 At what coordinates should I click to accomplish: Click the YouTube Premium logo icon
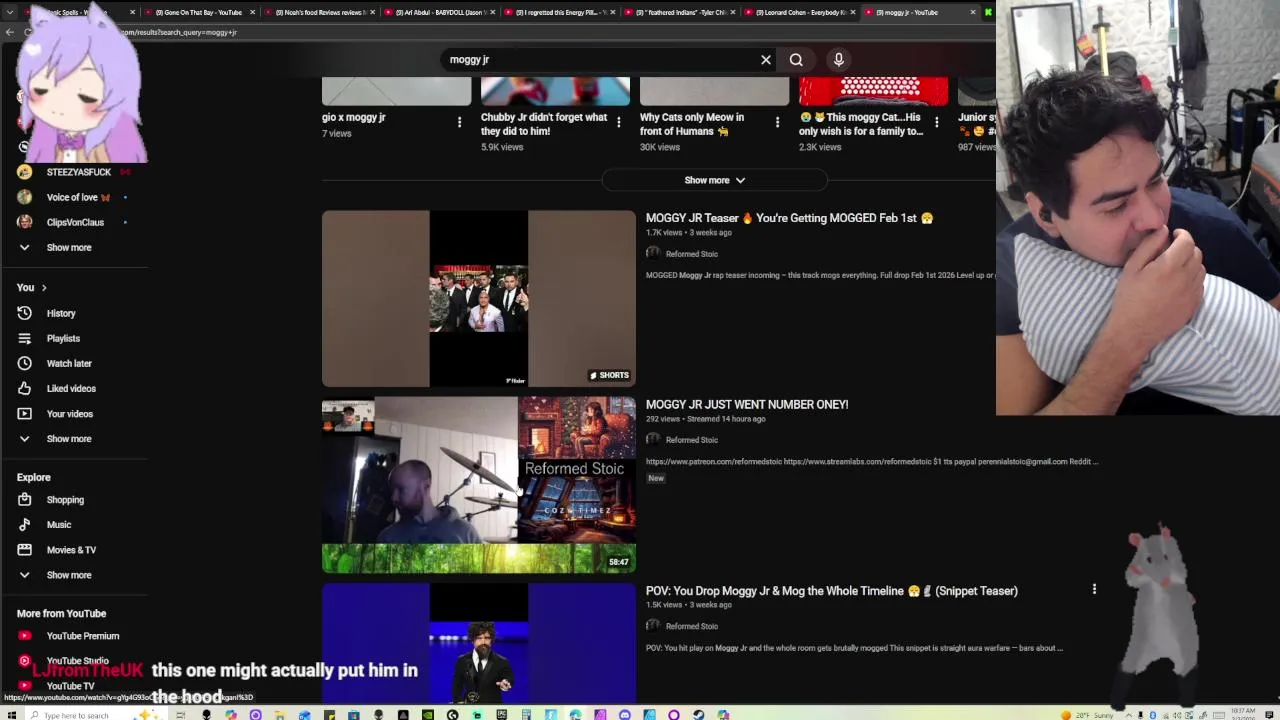pos(25,635)
